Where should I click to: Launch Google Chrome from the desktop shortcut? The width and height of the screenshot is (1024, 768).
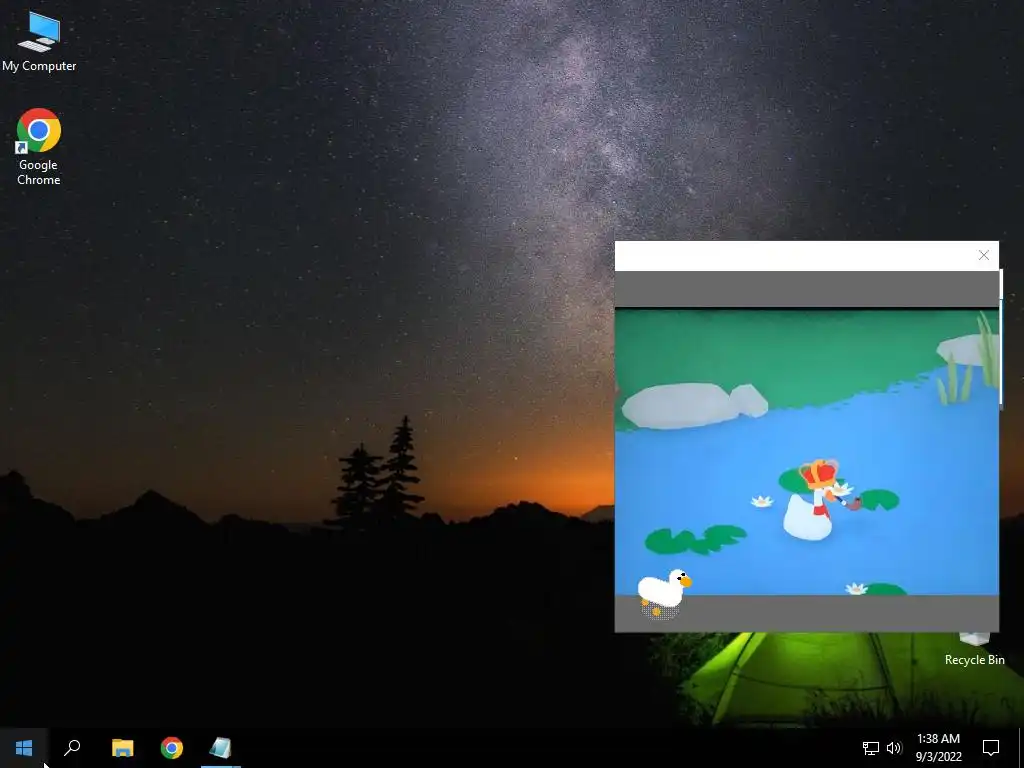tap(39, 146)
